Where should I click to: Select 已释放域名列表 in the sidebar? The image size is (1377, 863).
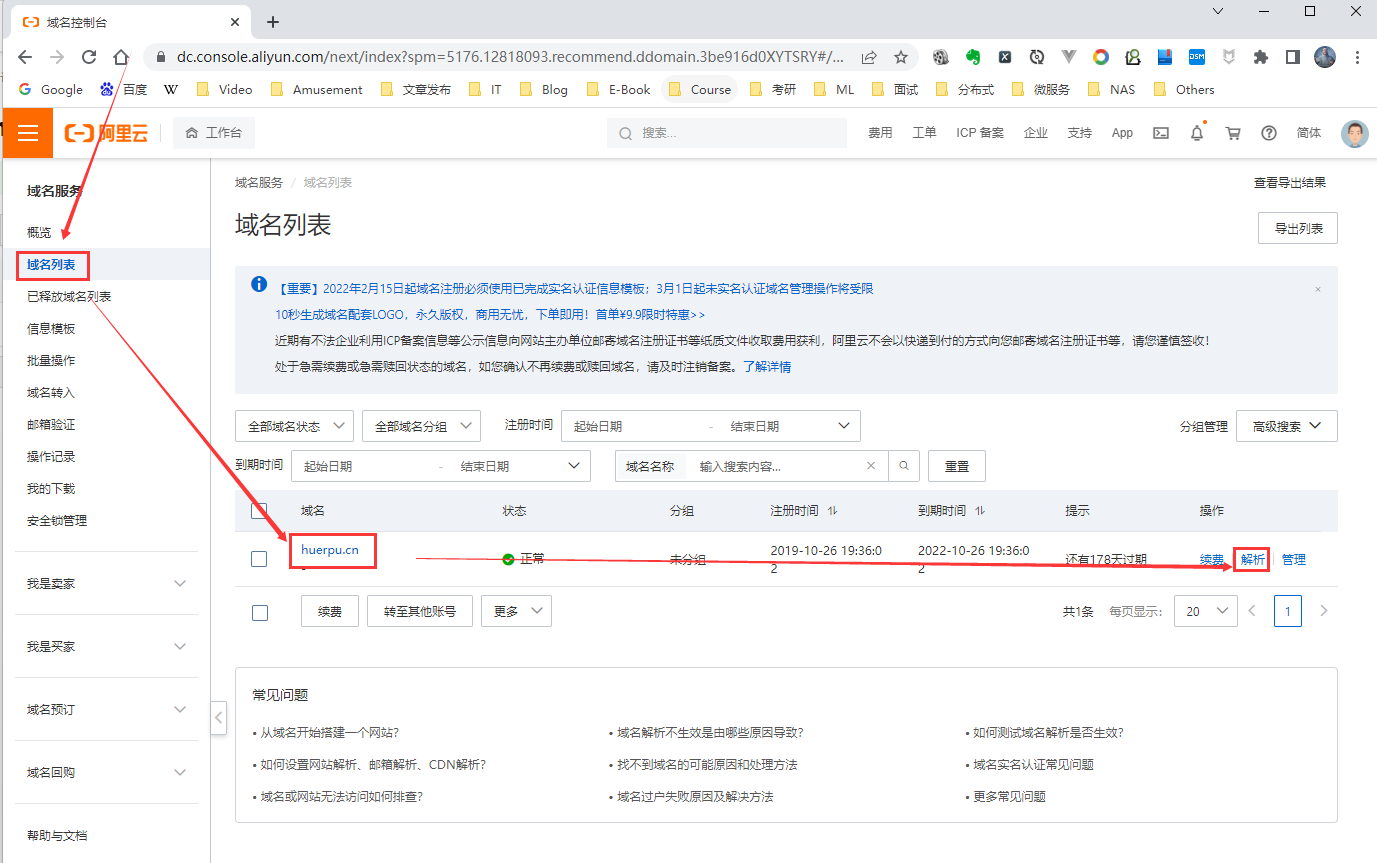pos(69,297)
